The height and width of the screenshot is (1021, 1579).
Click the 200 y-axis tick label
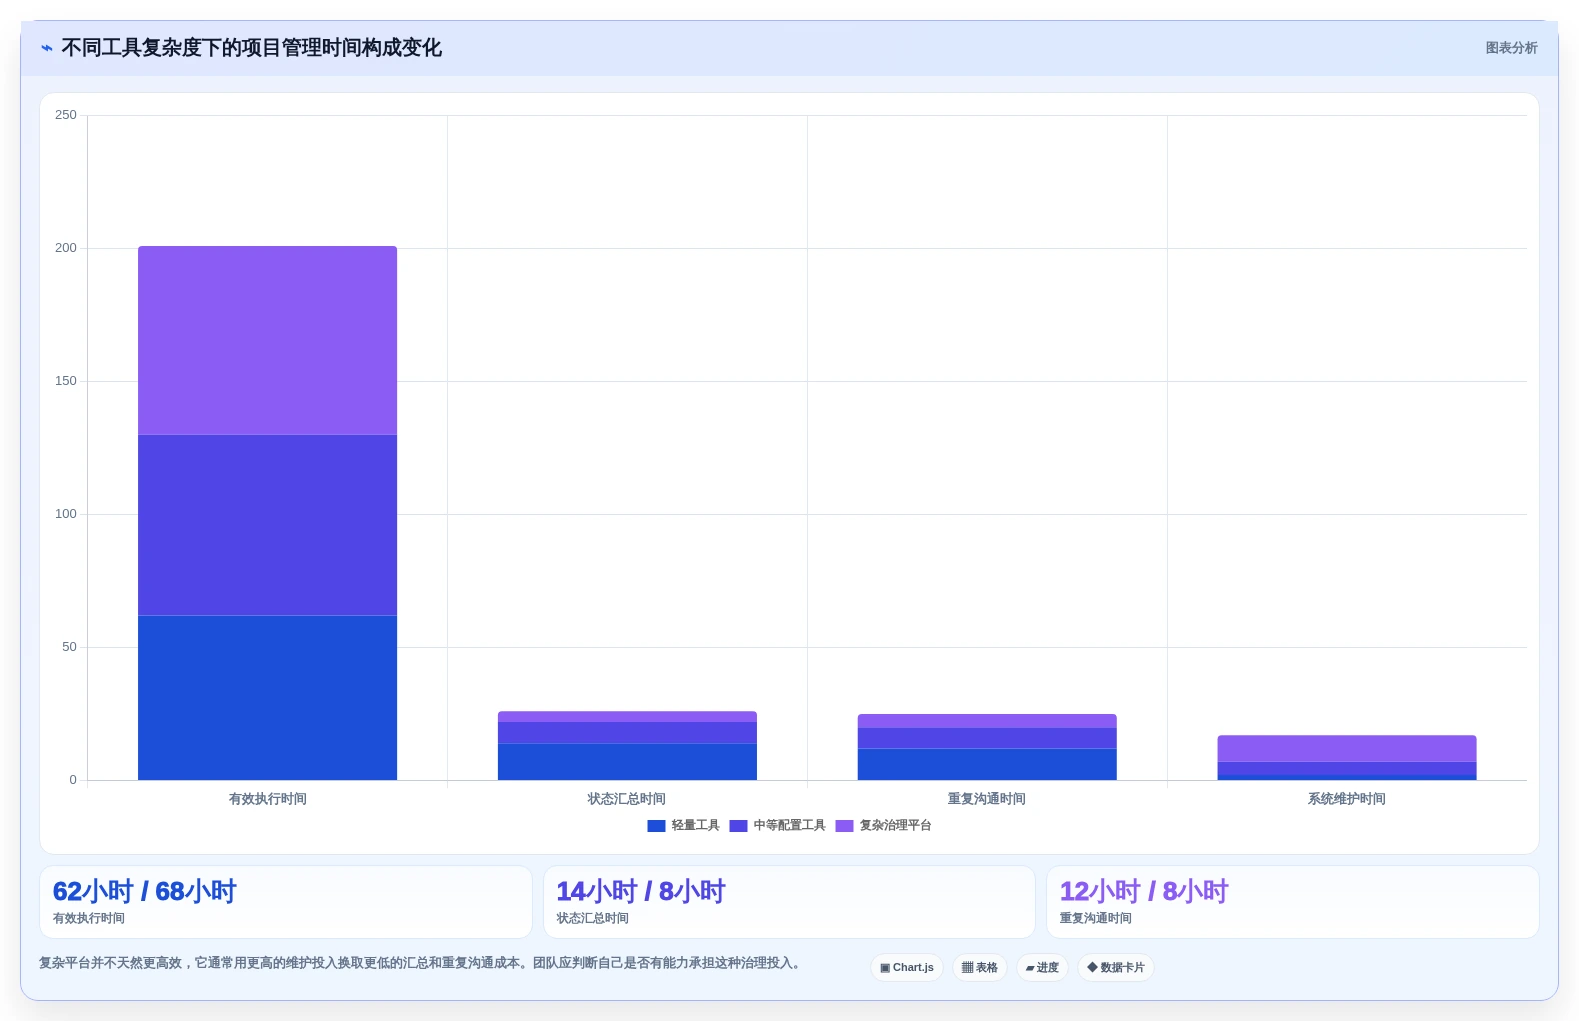tap(66, 248)
